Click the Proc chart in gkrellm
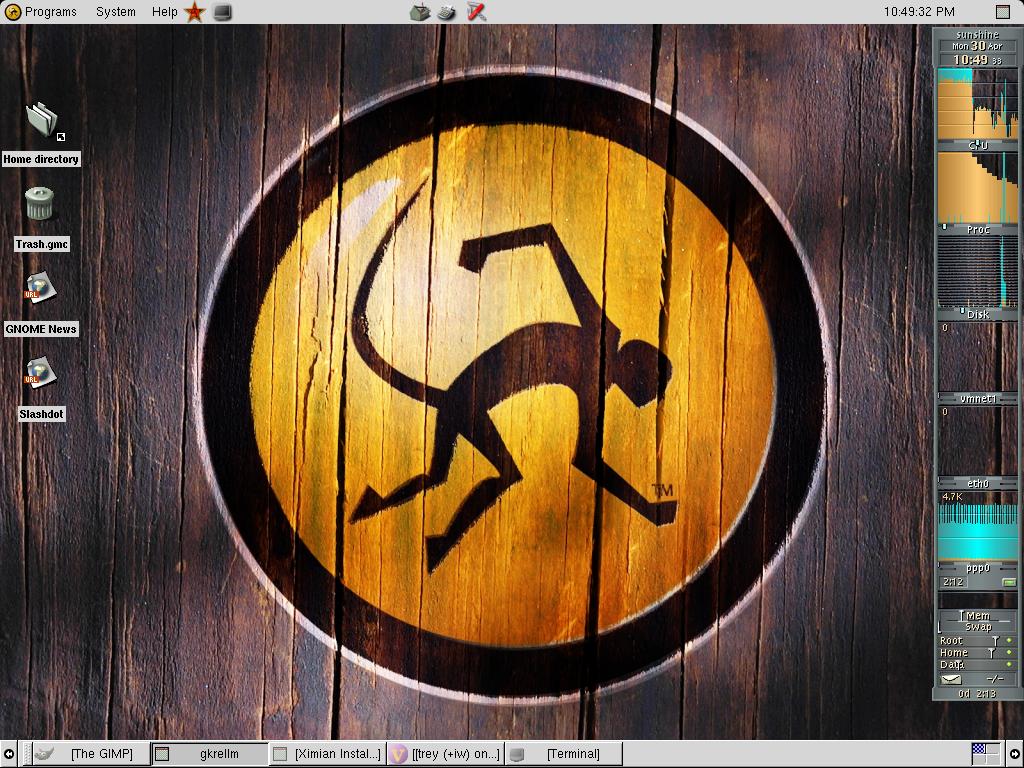Viewport: 1024px width, 768px height. pos(978,187)
